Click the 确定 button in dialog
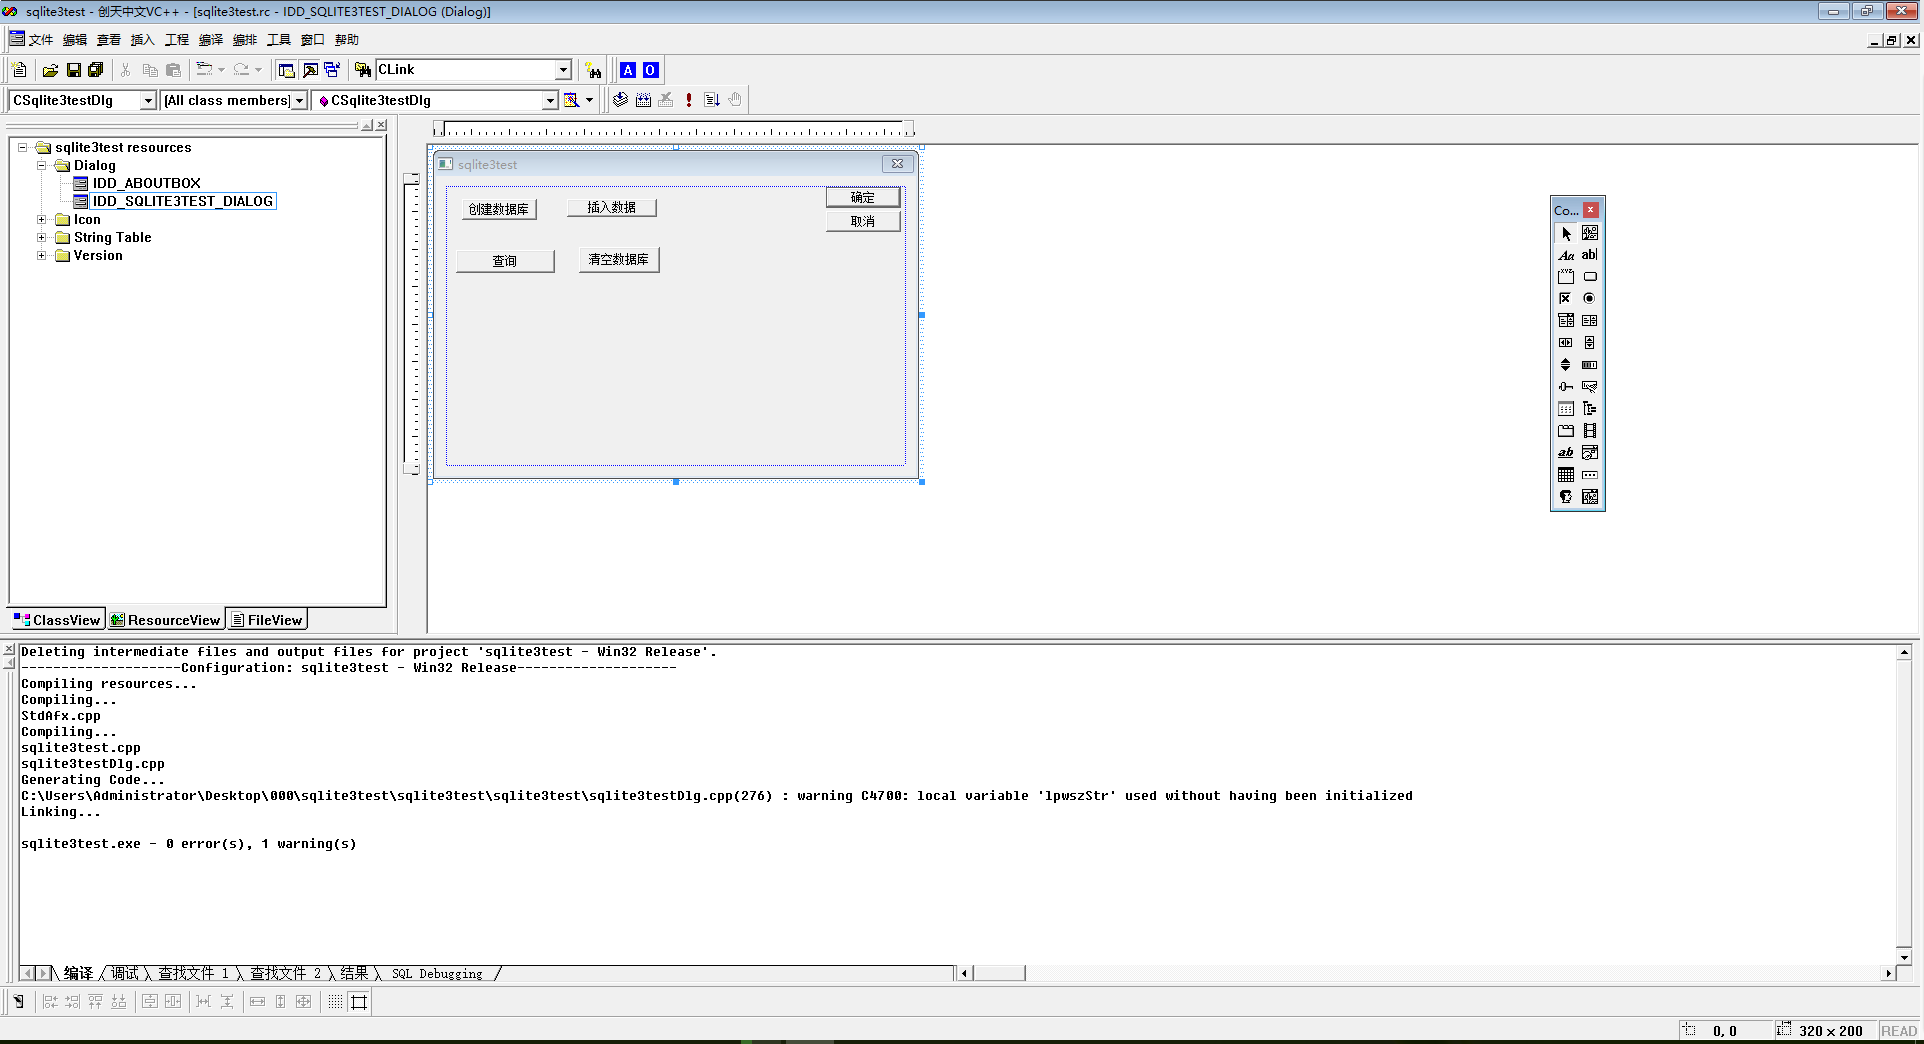 point(863,197)
